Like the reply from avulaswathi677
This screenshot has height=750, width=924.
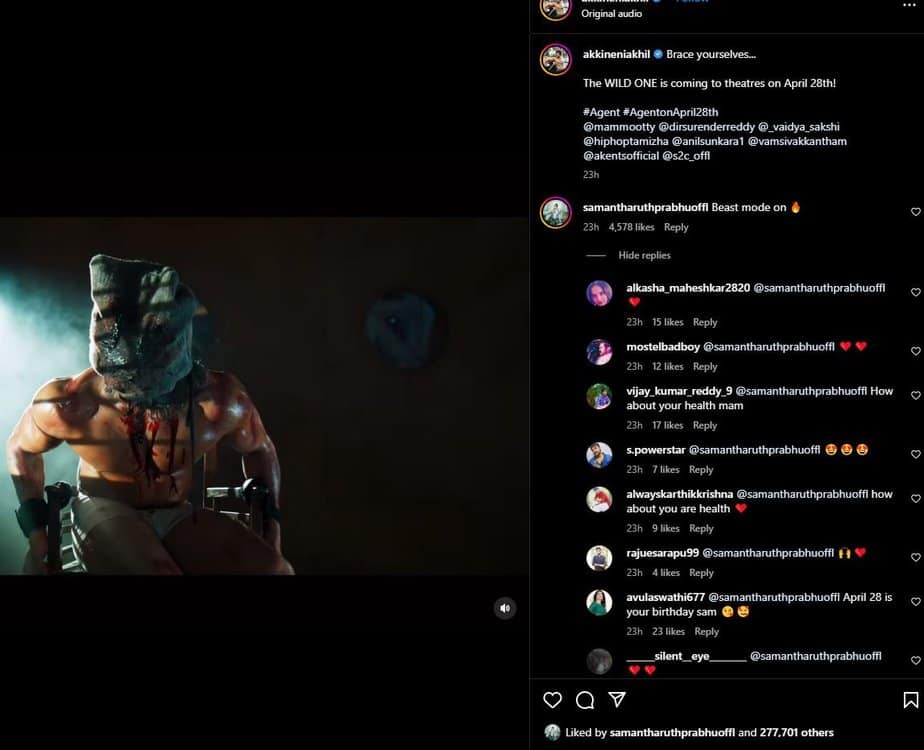coord(916,602)
